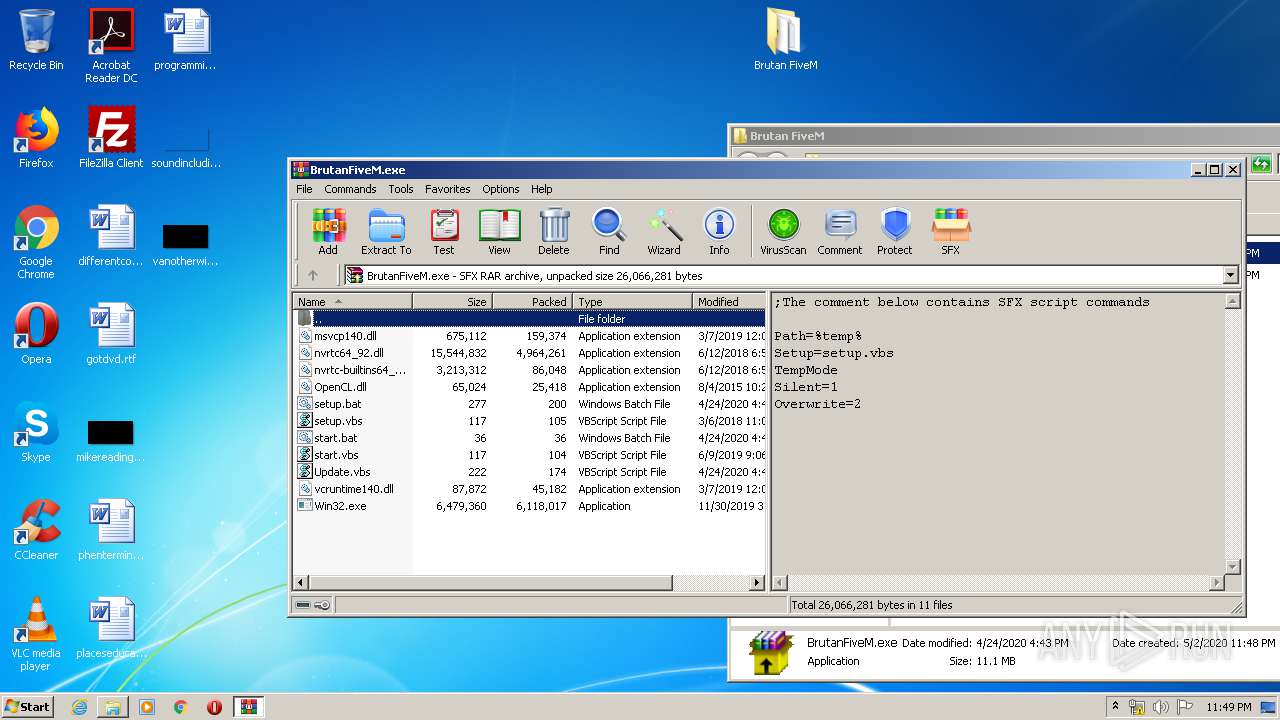The width and height of the screenshot is (1280, 720).
Task: Open FileZilla Client desktop shortcut
Action: point(111,138)
